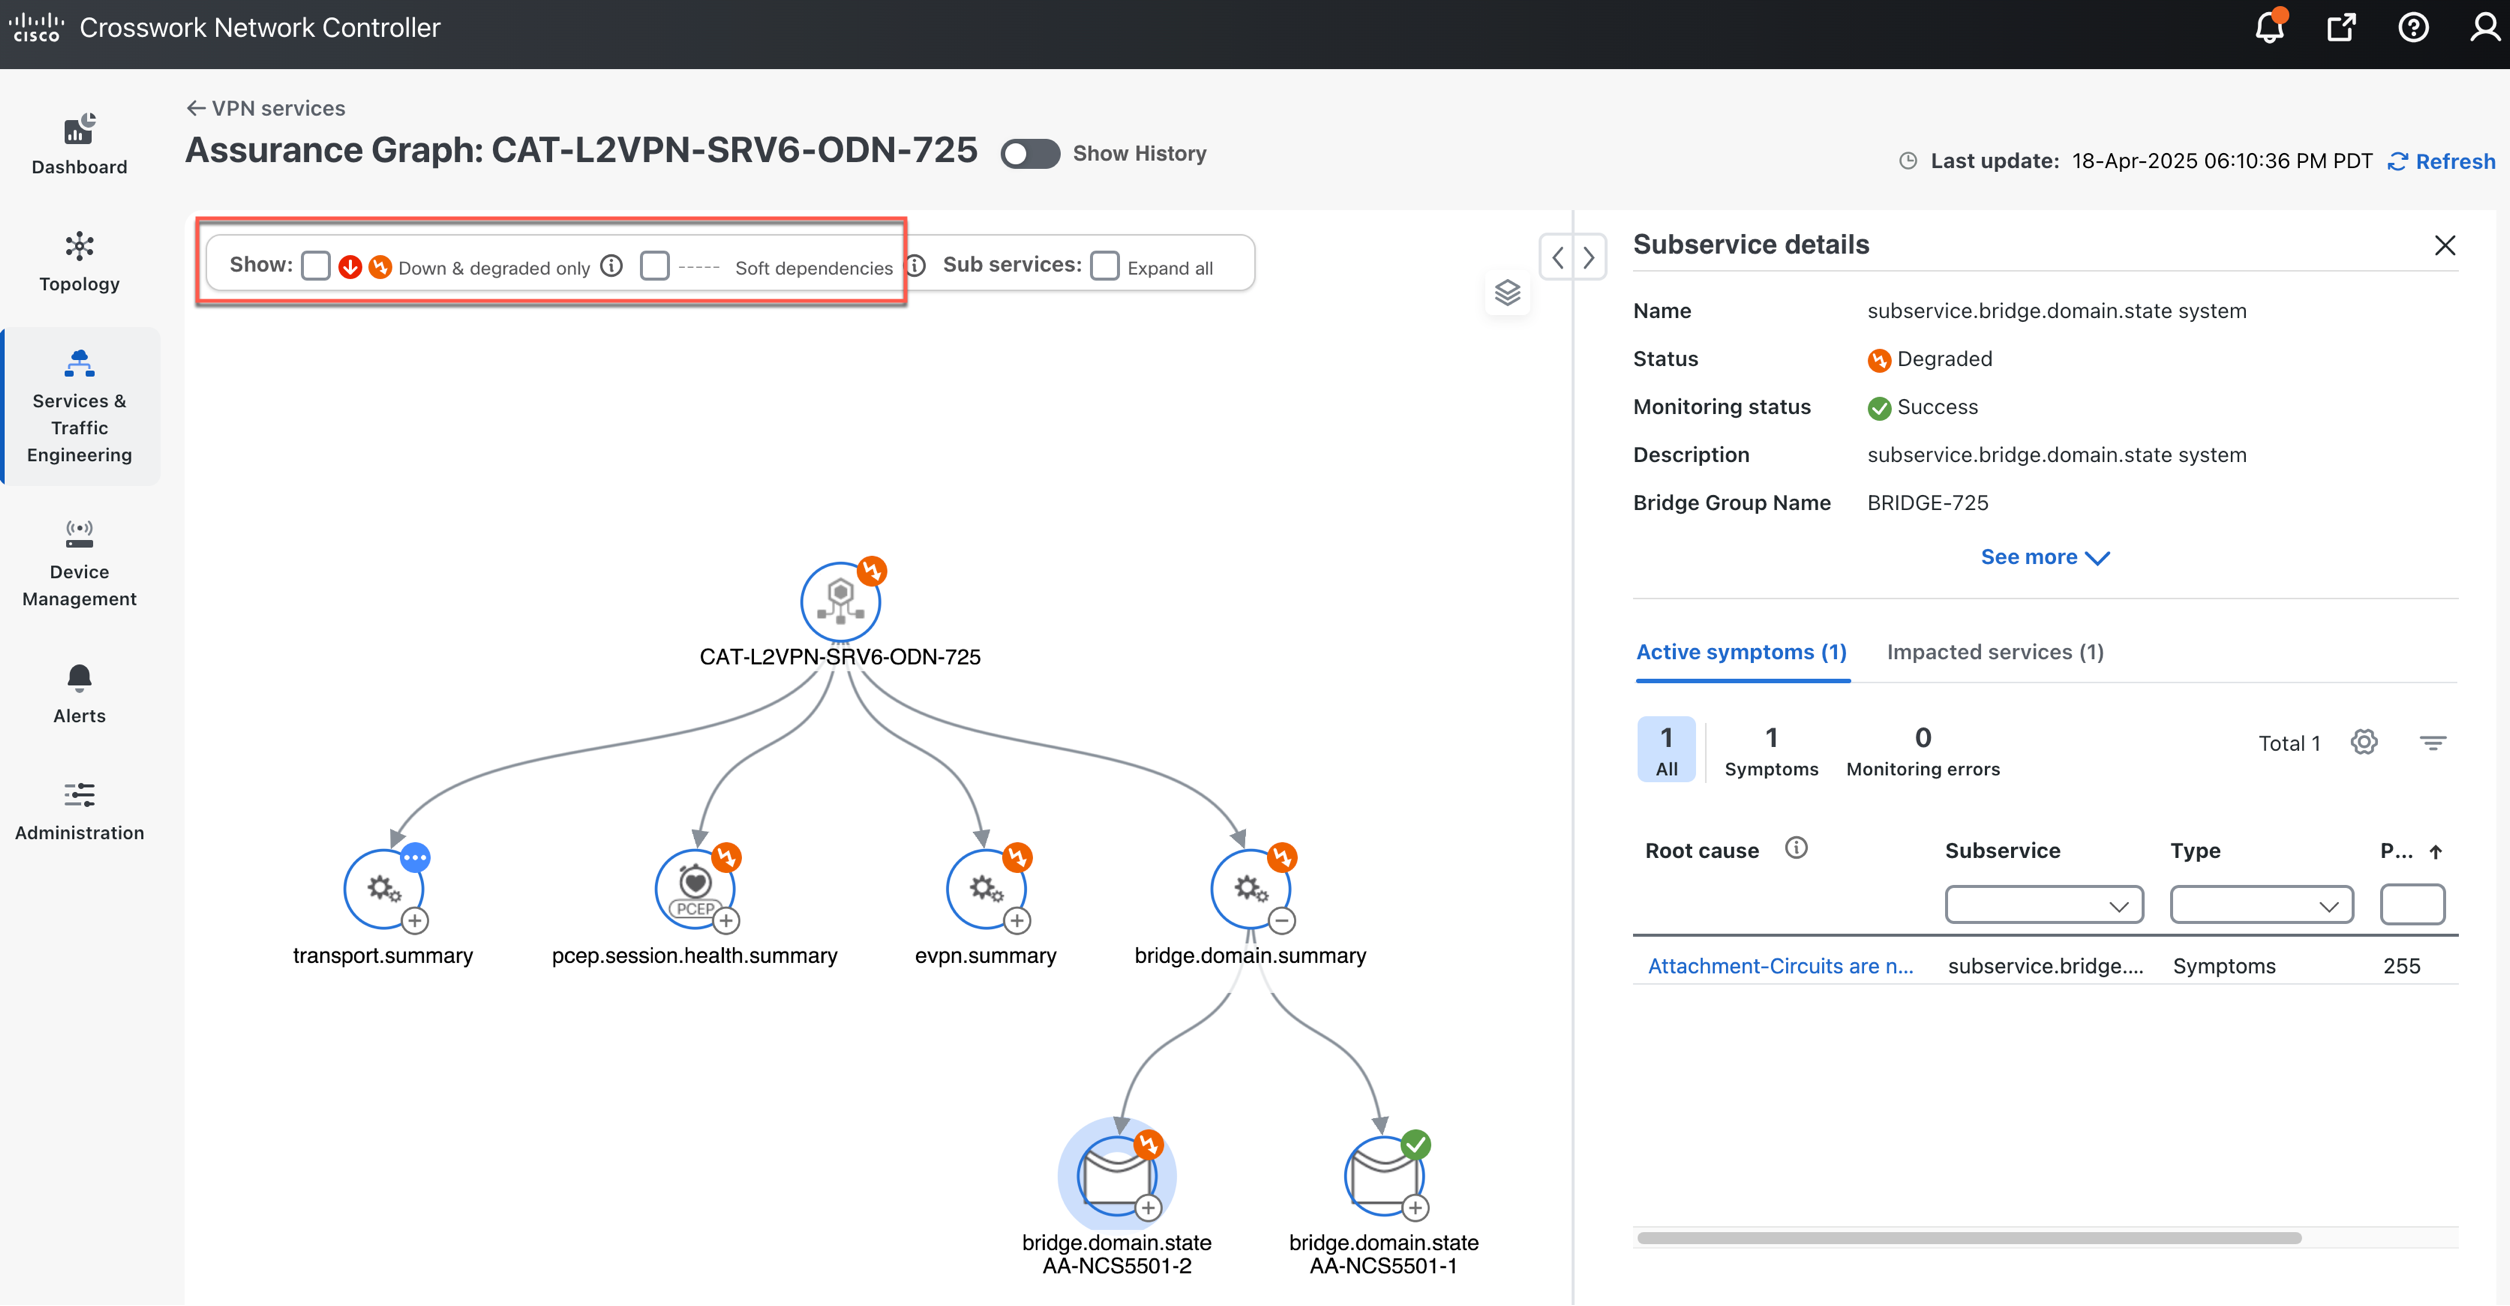The height and width of the screenshot is (1306, 2510).
Task: Select the All count filter
Action: pyautogui.click(x=1666, y=749)
